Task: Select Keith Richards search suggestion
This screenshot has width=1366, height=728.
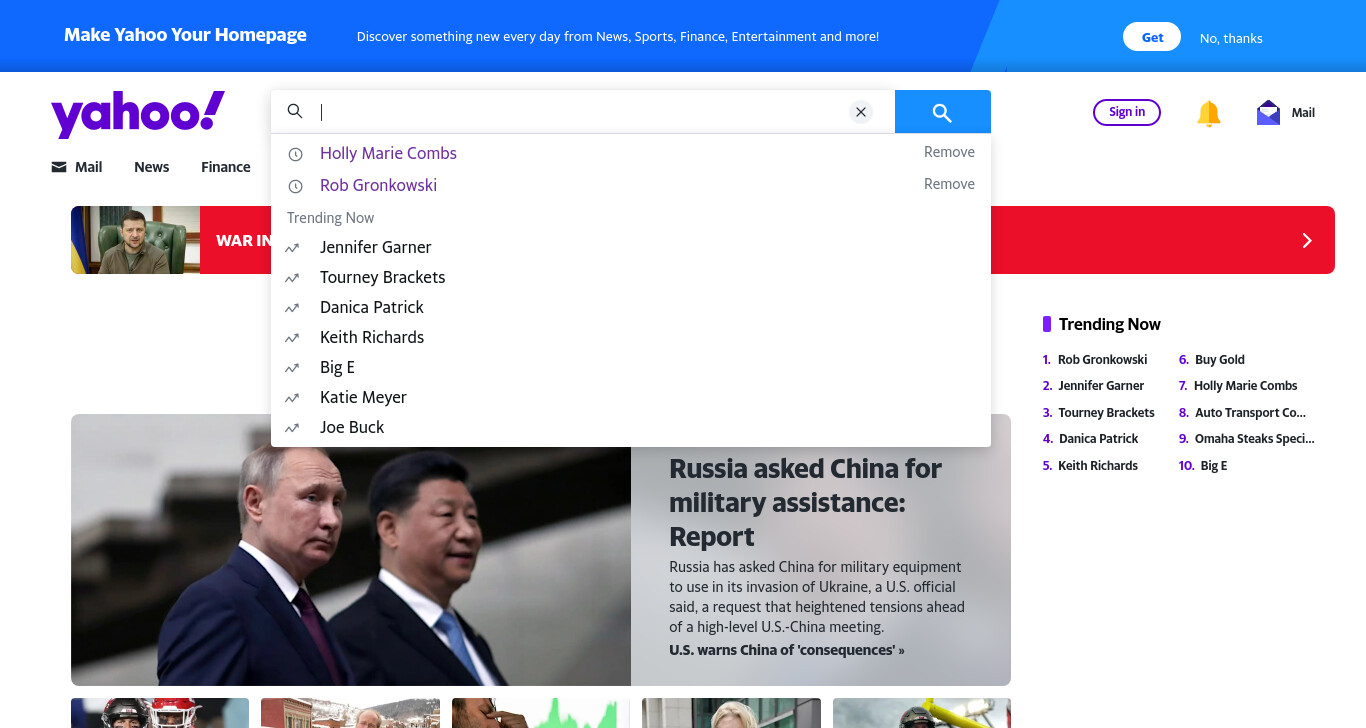Action: click(x=372, y=337)
